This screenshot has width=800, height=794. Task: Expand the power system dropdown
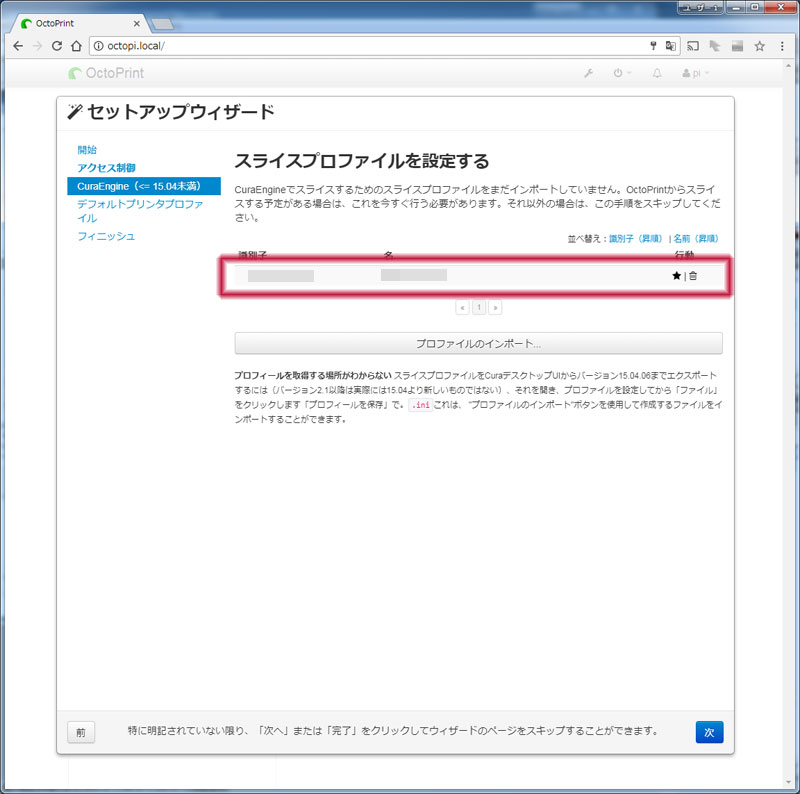click(622, 73)
